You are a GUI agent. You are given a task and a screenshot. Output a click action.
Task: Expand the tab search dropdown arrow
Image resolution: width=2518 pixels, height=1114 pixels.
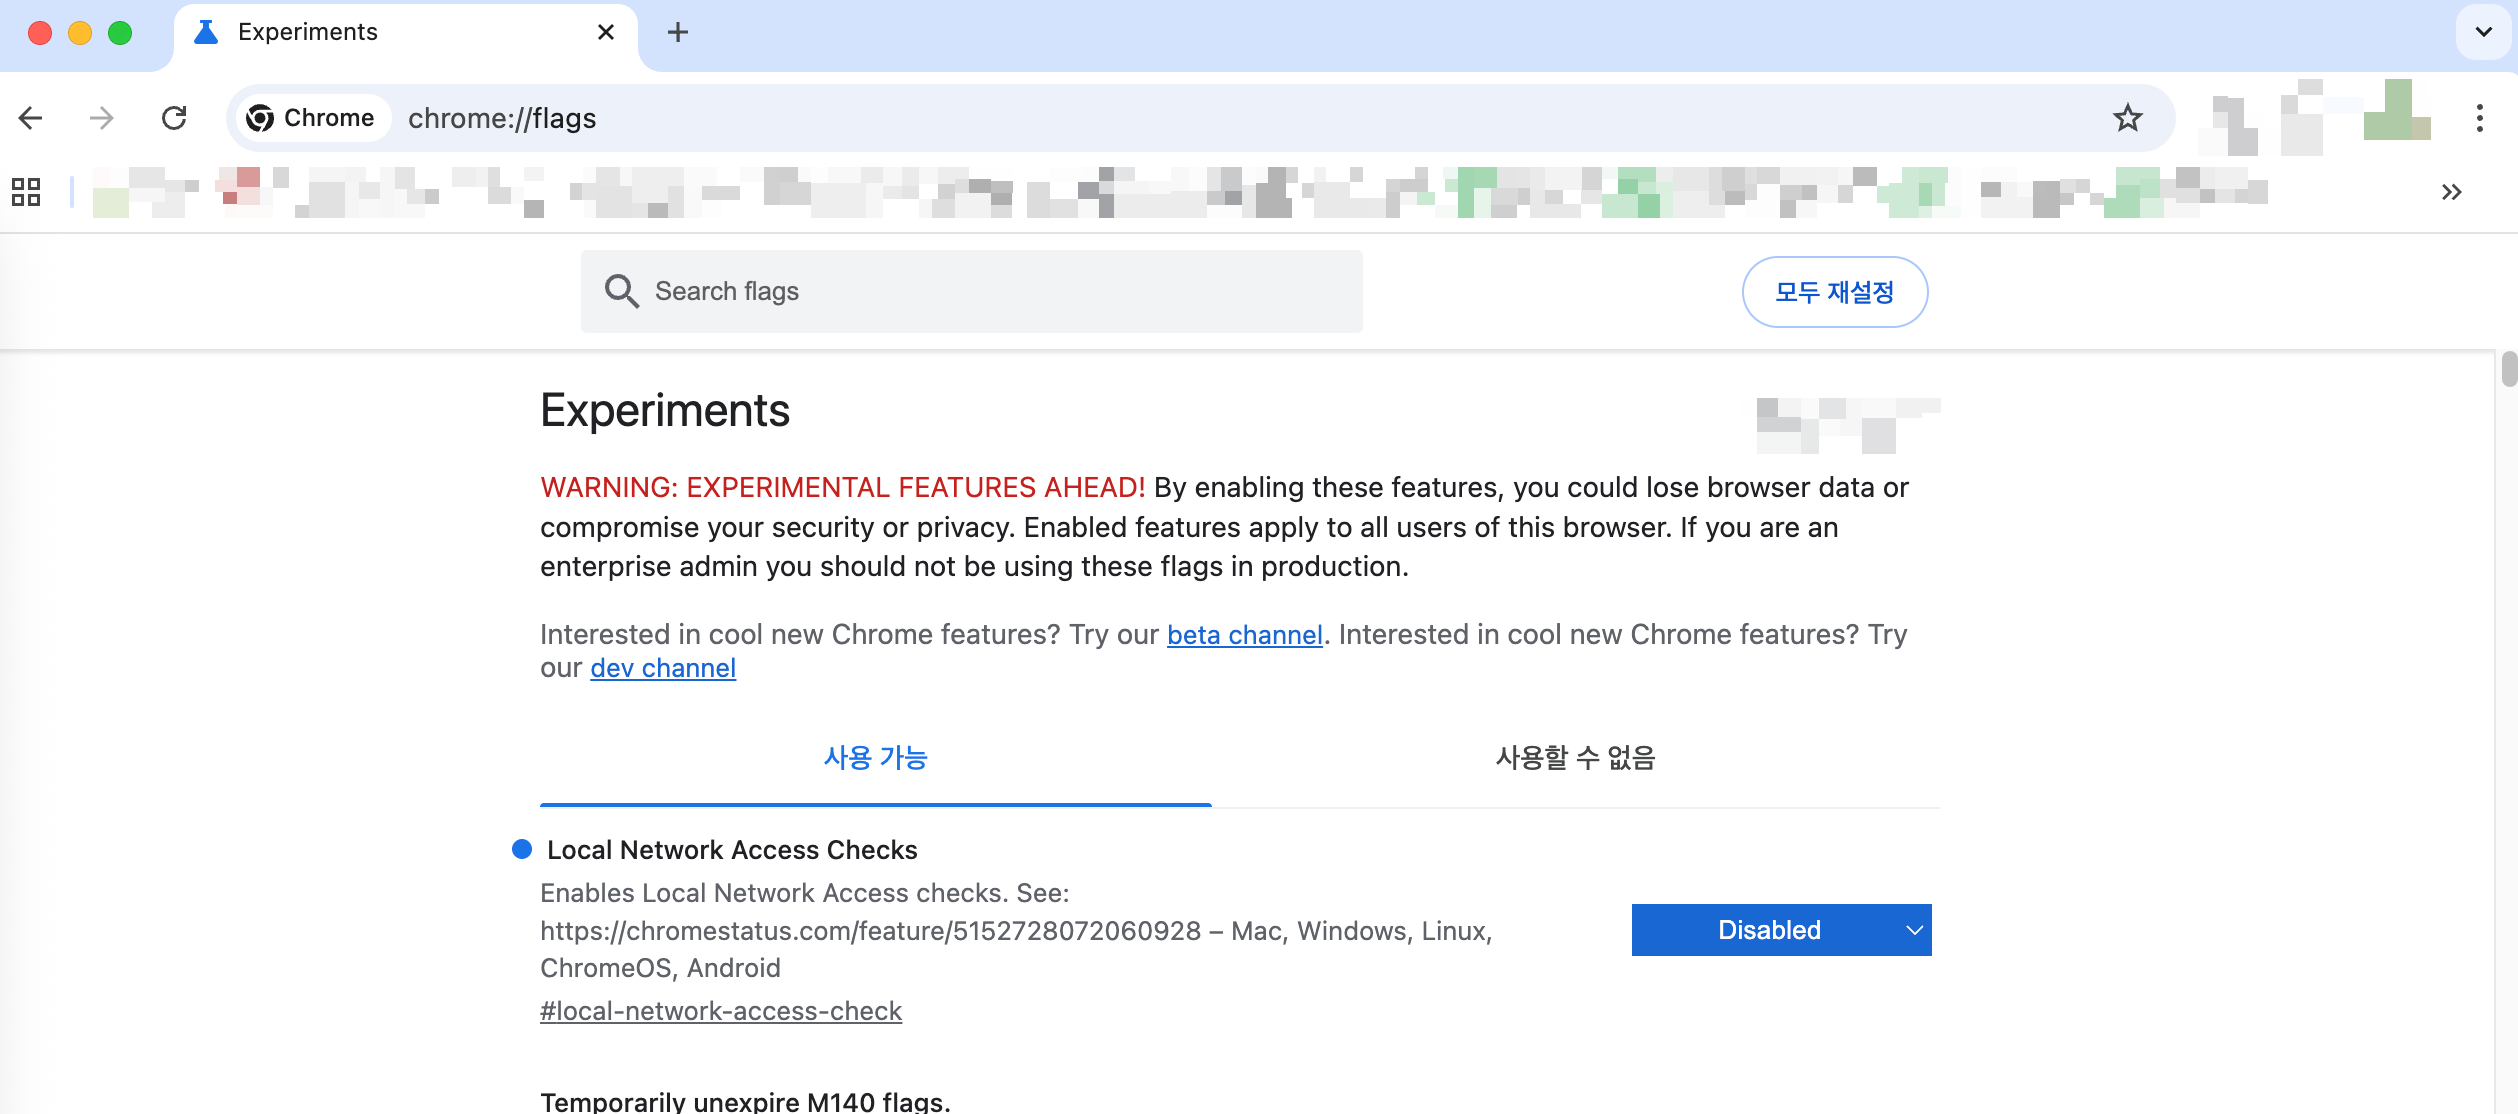(2483, 32)
